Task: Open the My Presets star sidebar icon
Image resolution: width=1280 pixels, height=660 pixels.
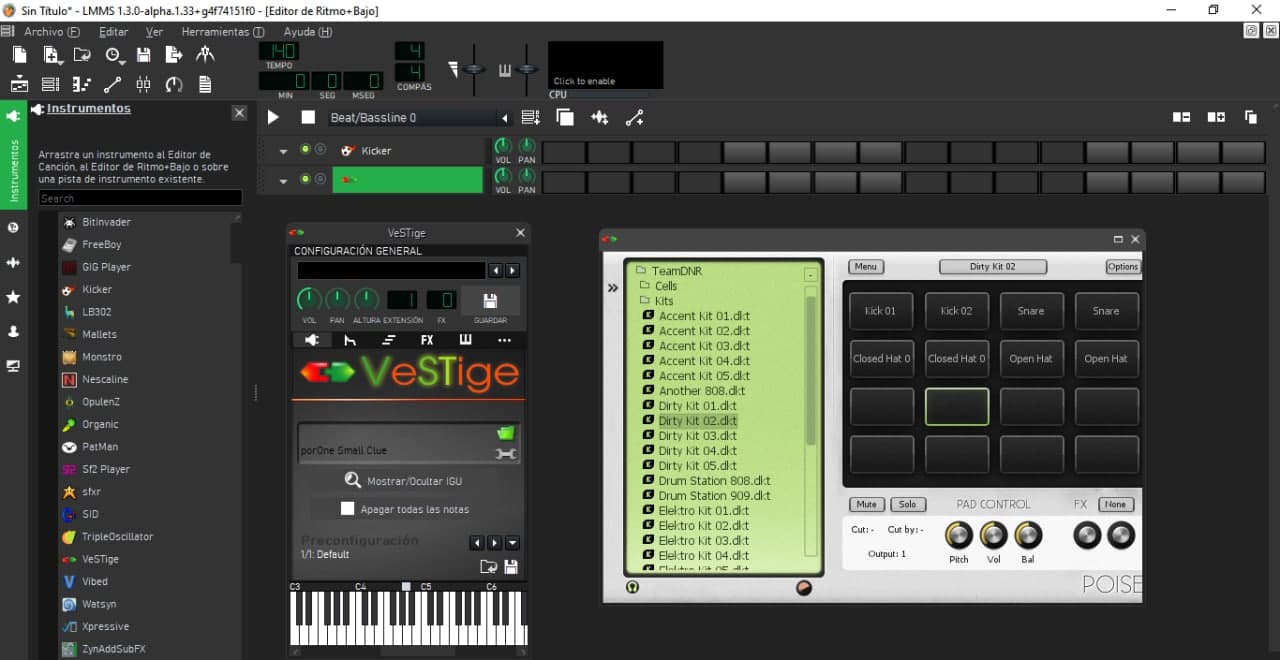Action: coord(13,297)
